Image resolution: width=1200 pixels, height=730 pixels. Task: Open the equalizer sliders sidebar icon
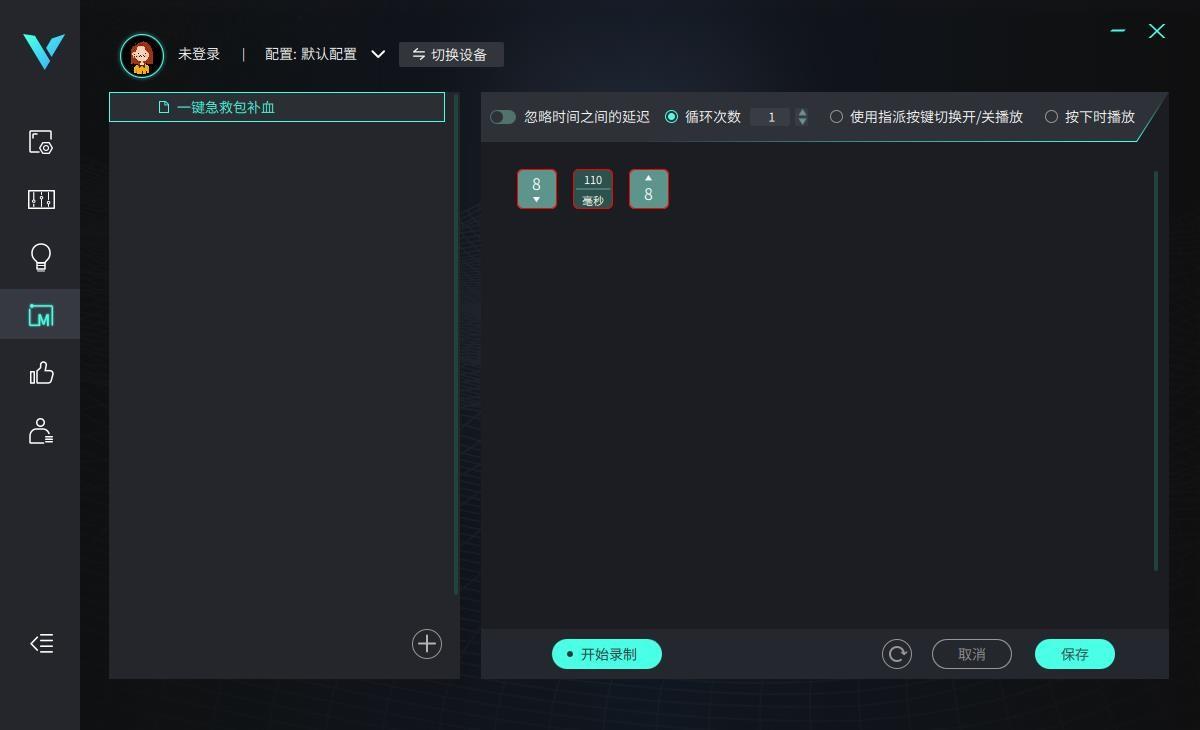tap(41, 200)
